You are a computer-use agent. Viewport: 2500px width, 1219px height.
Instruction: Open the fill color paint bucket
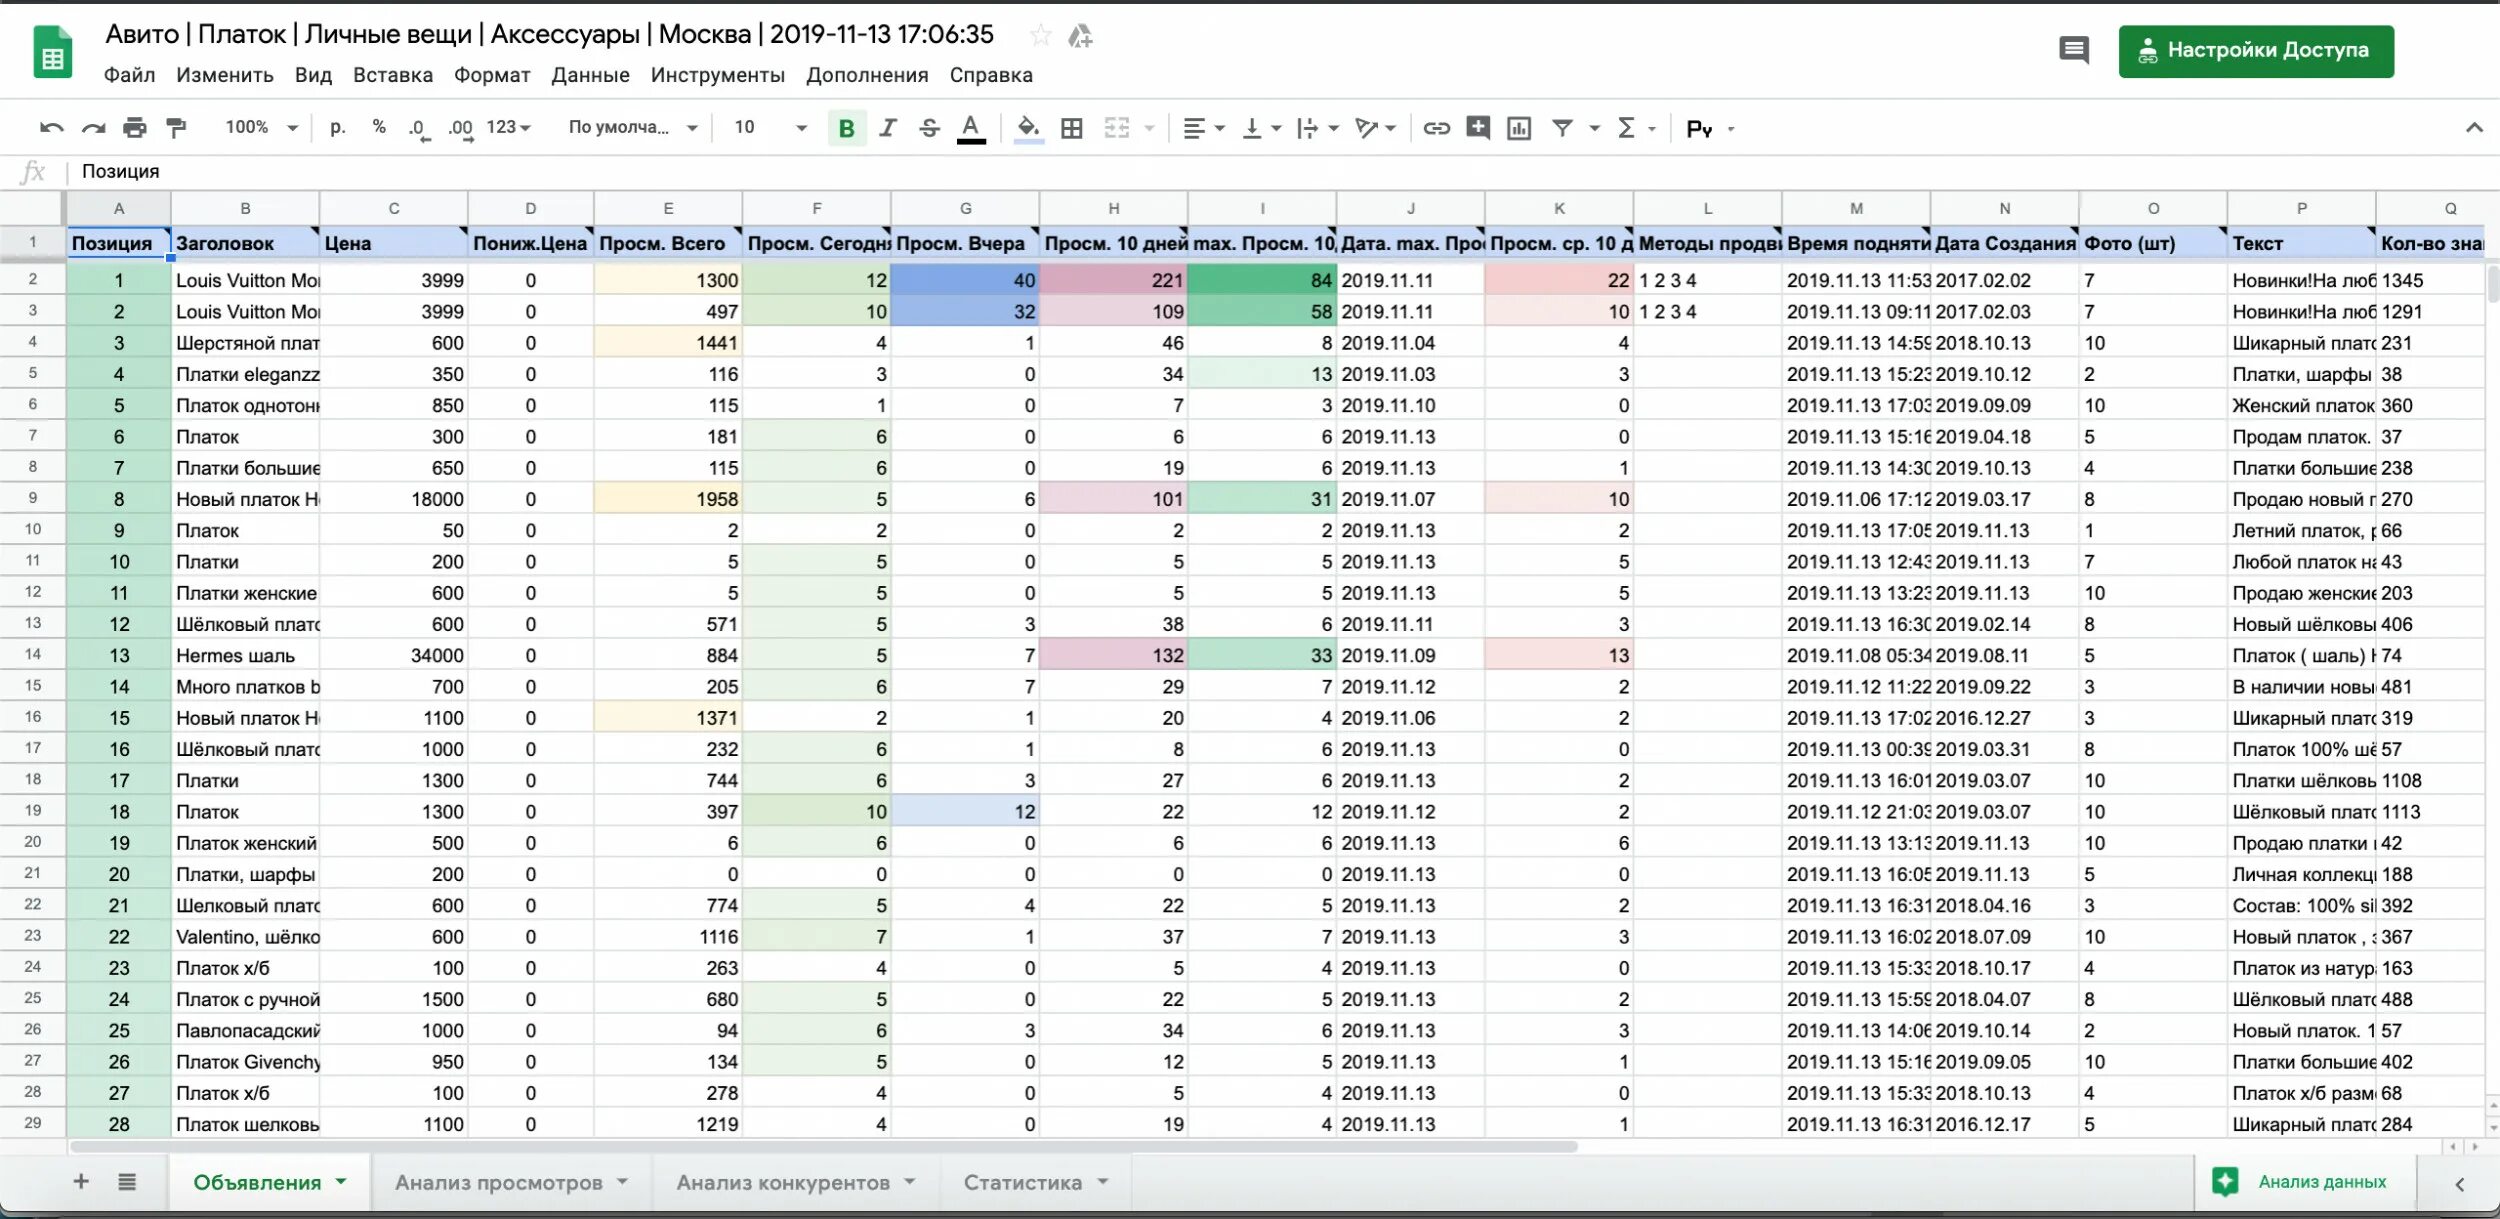(x=1027, y=128)
